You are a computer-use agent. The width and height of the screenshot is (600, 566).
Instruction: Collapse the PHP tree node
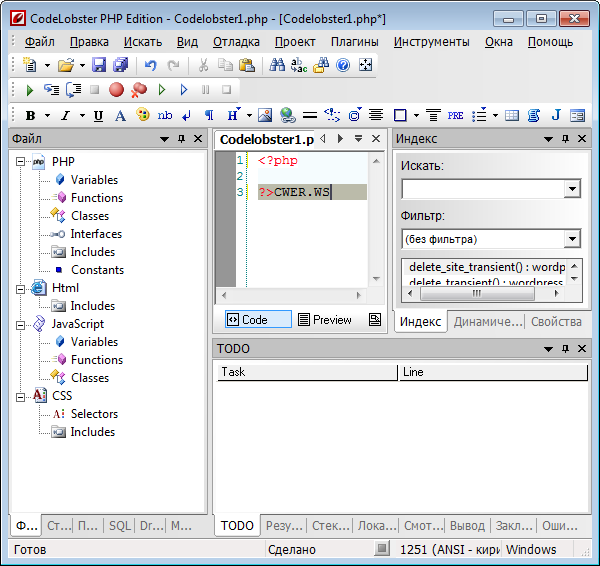coord(20,162)
